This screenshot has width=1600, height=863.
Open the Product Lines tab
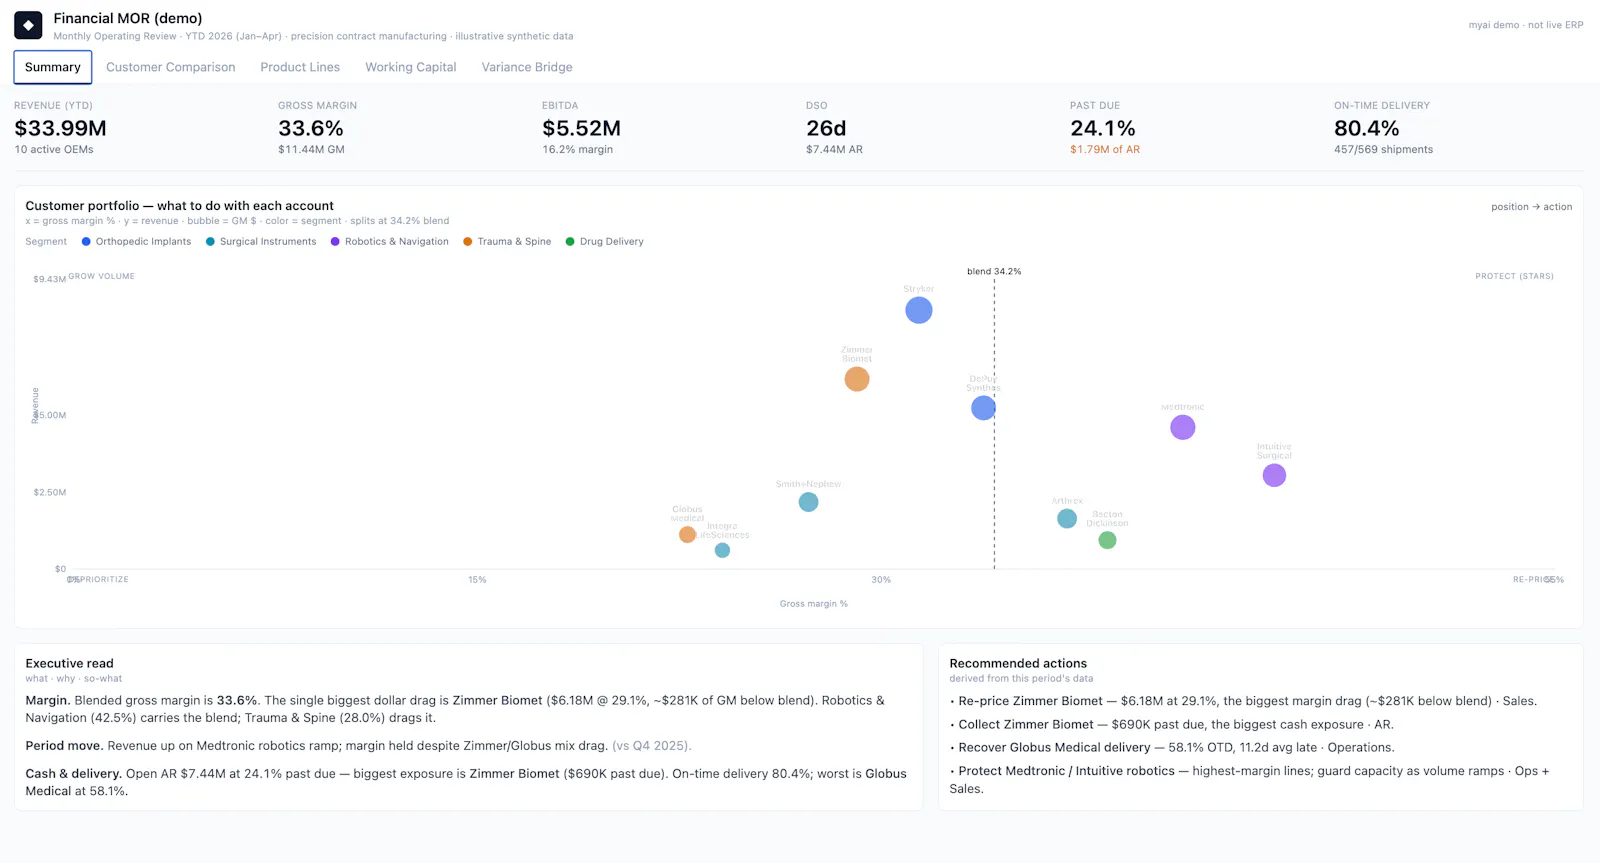pos(300,67)
